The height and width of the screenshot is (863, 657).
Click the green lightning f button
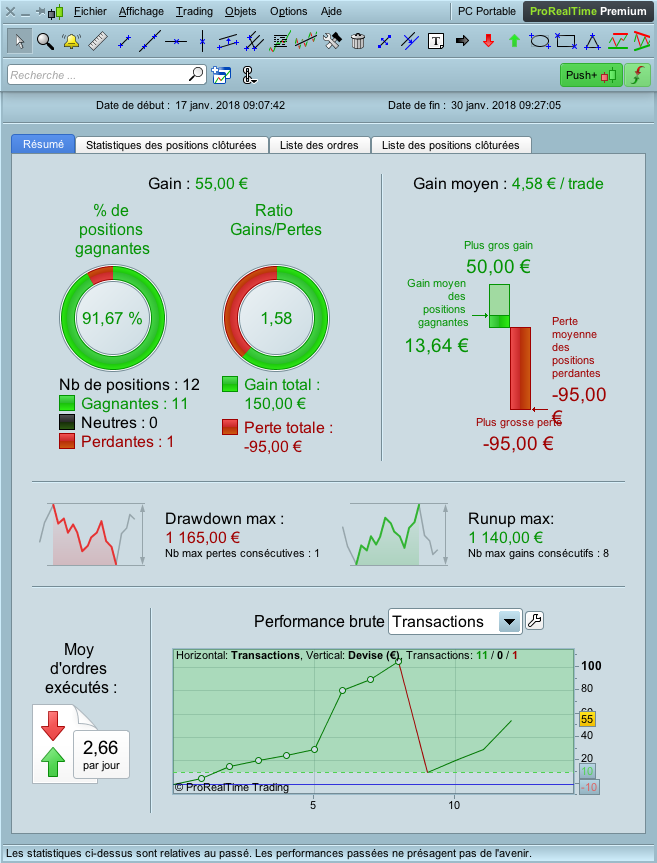pyautogui.click(x=638, y=75)
